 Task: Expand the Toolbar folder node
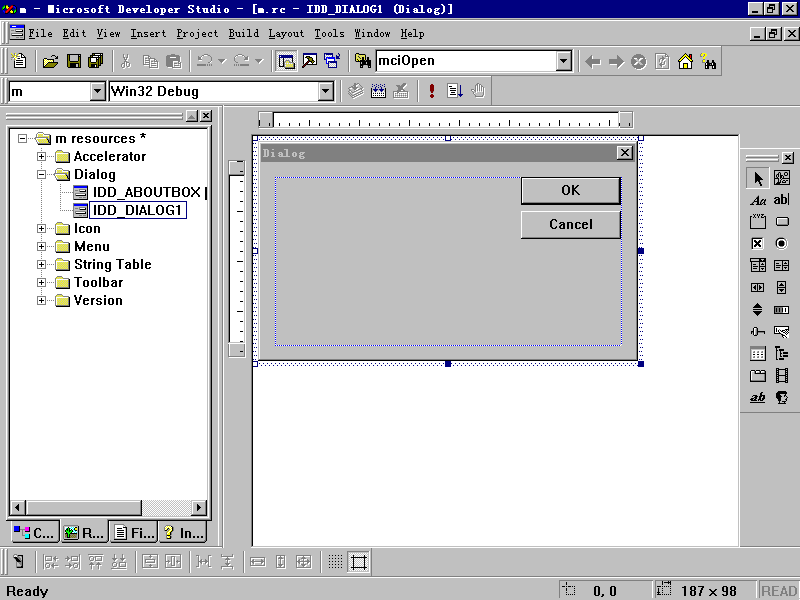coord(41,283)
